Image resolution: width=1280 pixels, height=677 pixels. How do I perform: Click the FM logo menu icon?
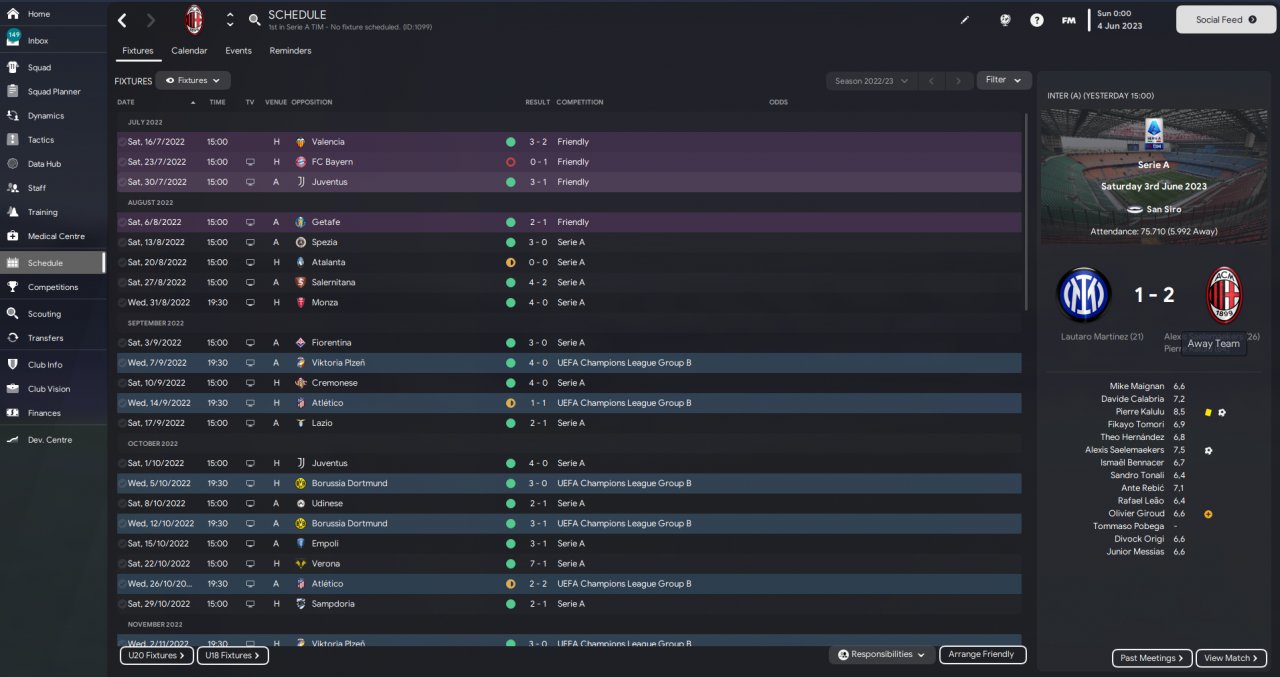coord(1069,20)
